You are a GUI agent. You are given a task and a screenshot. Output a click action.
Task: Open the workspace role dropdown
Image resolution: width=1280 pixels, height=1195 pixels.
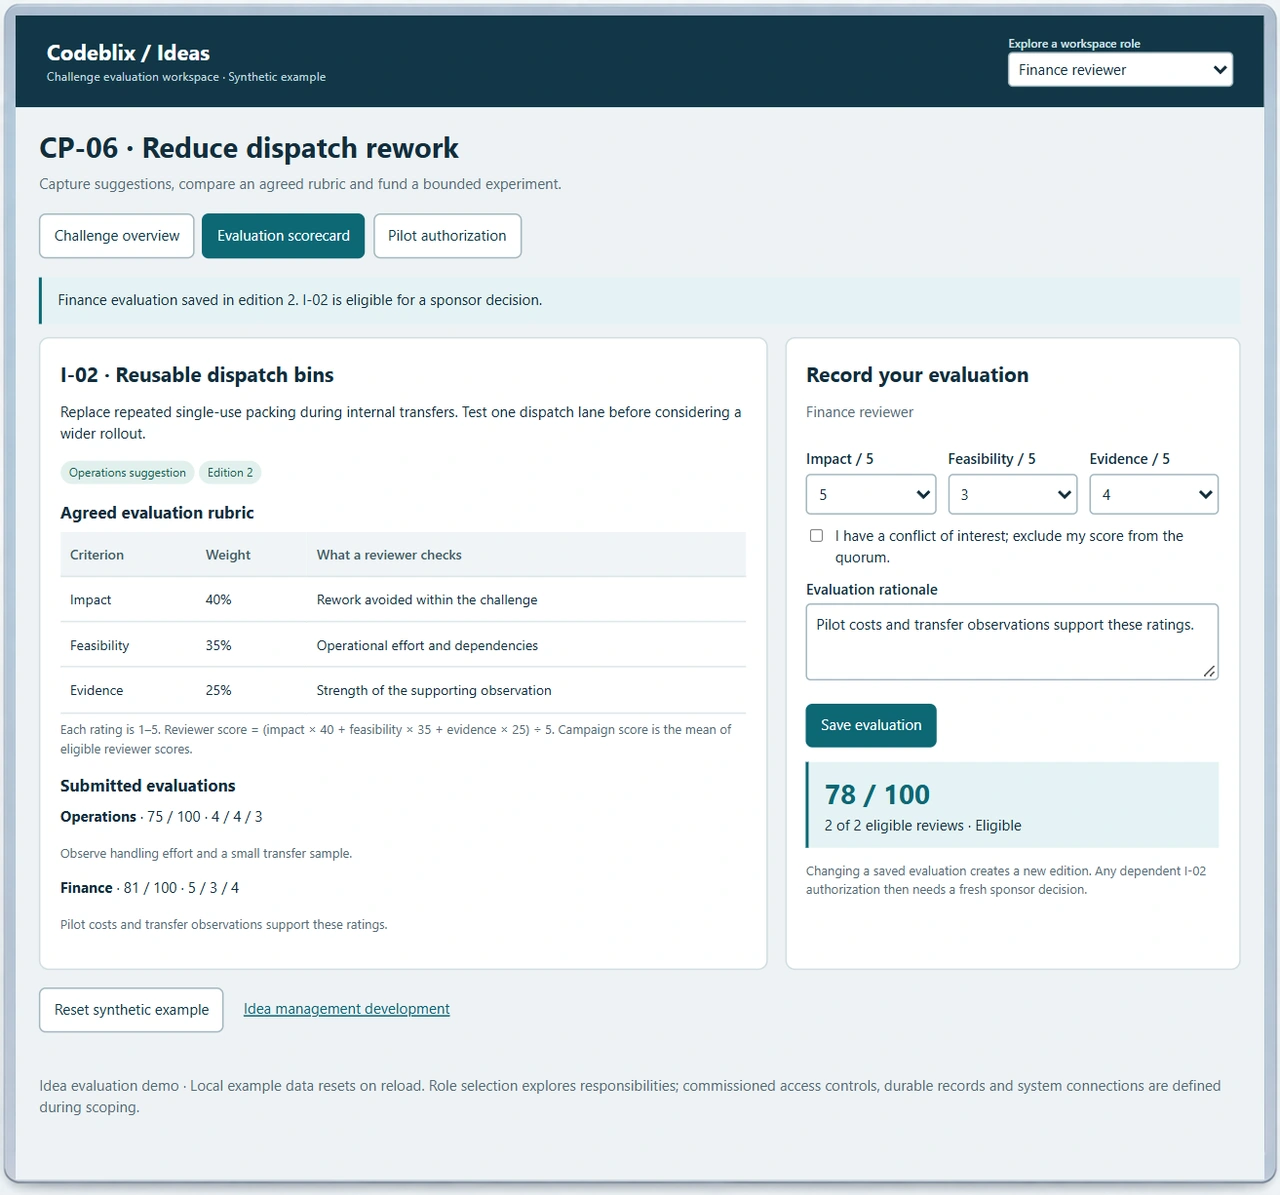click(1120, 70)
